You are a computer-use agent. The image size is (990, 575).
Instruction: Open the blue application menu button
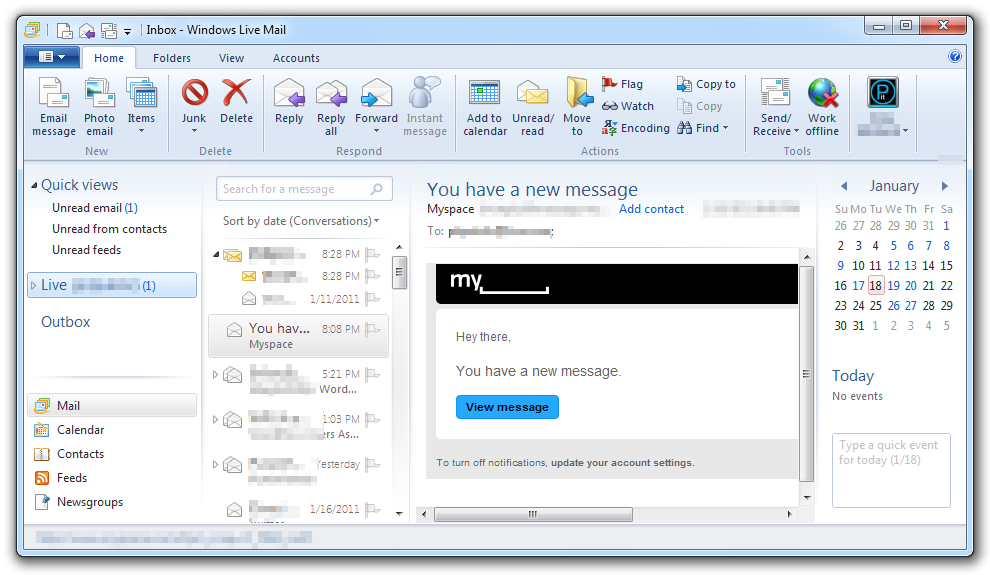(x=52, y=57)
